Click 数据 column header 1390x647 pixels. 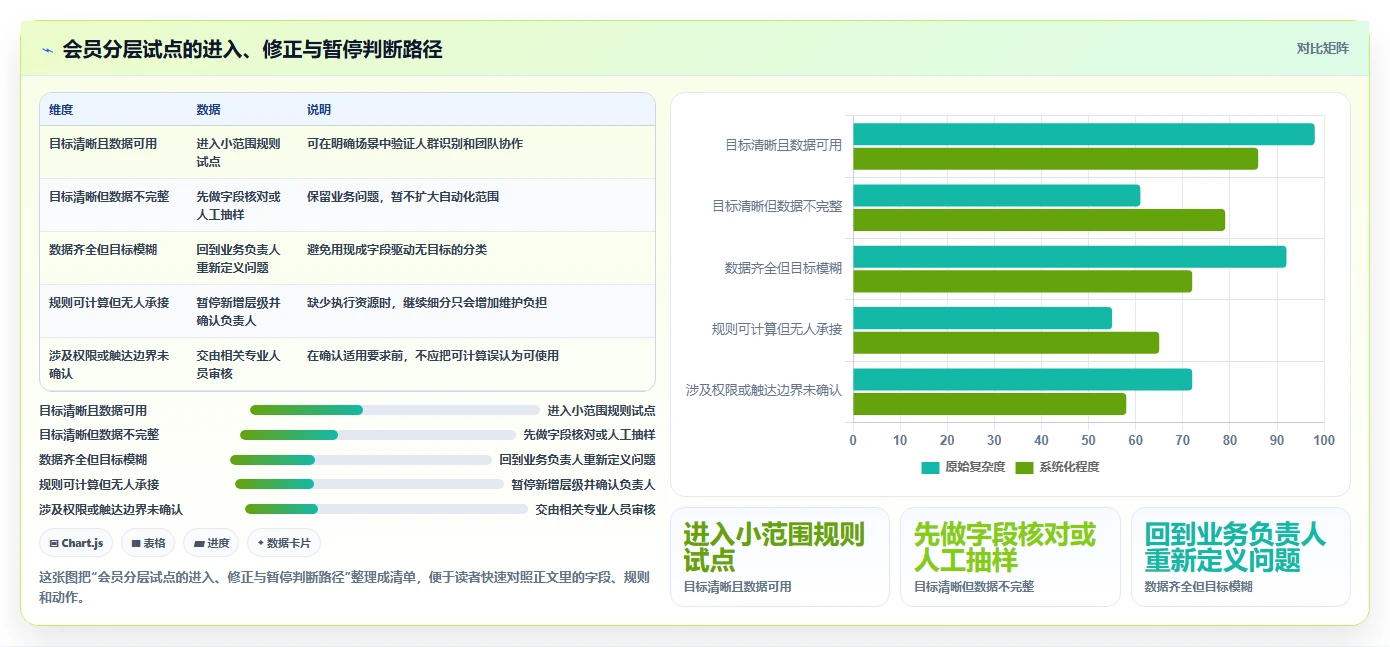(x=209, y=110)
